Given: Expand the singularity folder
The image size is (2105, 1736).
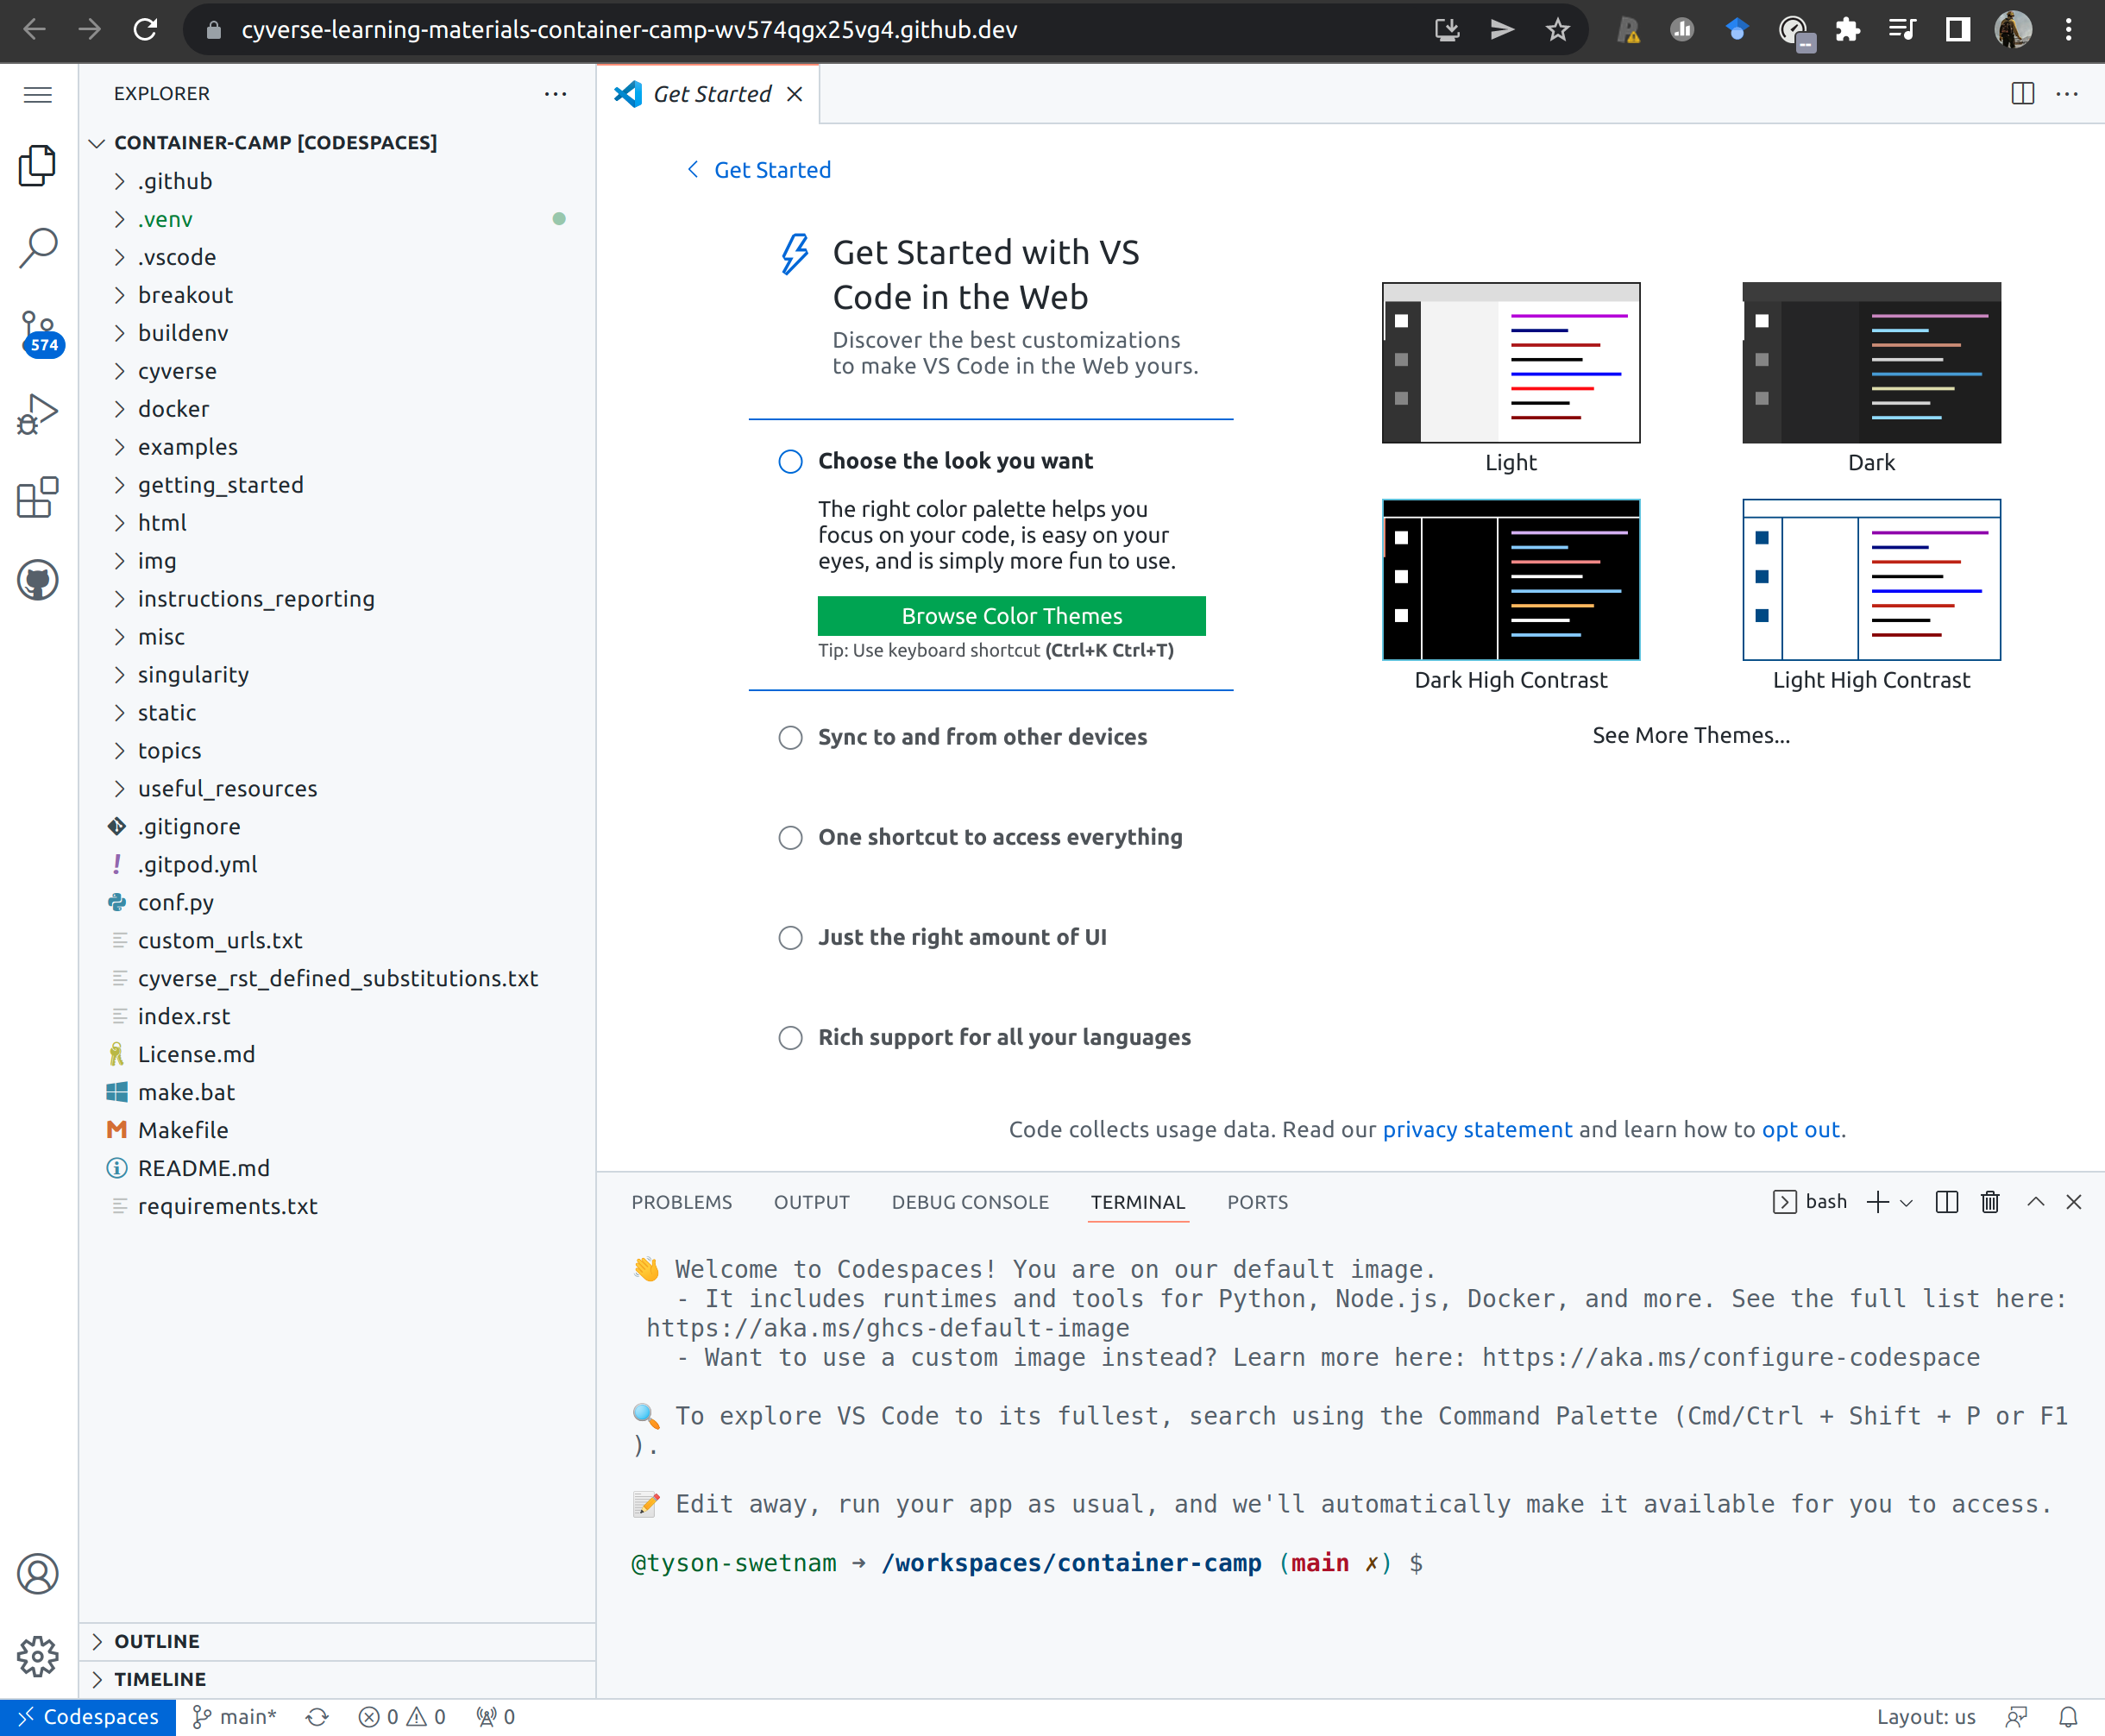Looking at the screenshot, I should coord(337,675).
